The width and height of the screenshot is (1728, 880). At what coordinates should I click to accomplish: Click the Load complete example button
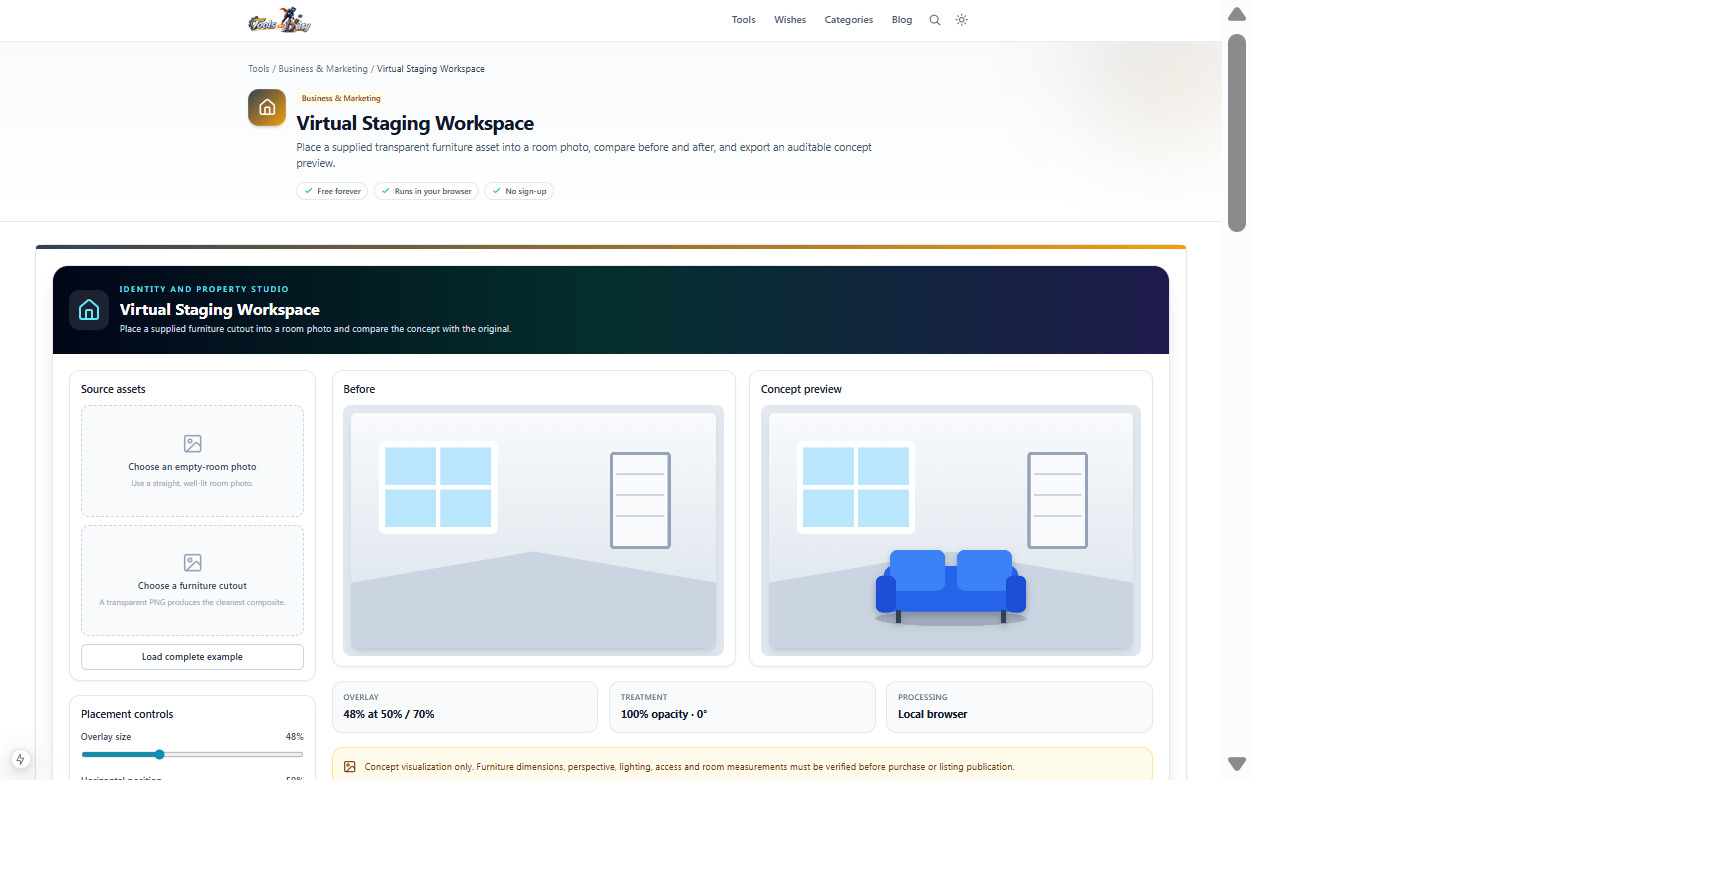click(x=192, y=657)
